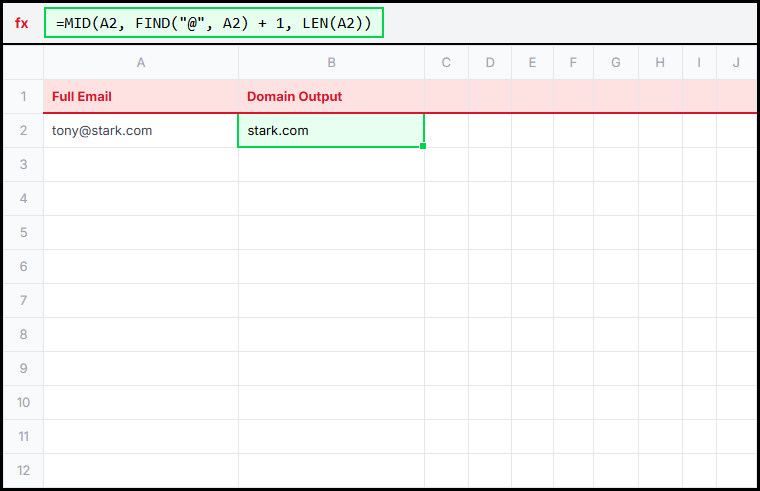Select column A header
Screen dimensions: 760x491
point(140,63)
